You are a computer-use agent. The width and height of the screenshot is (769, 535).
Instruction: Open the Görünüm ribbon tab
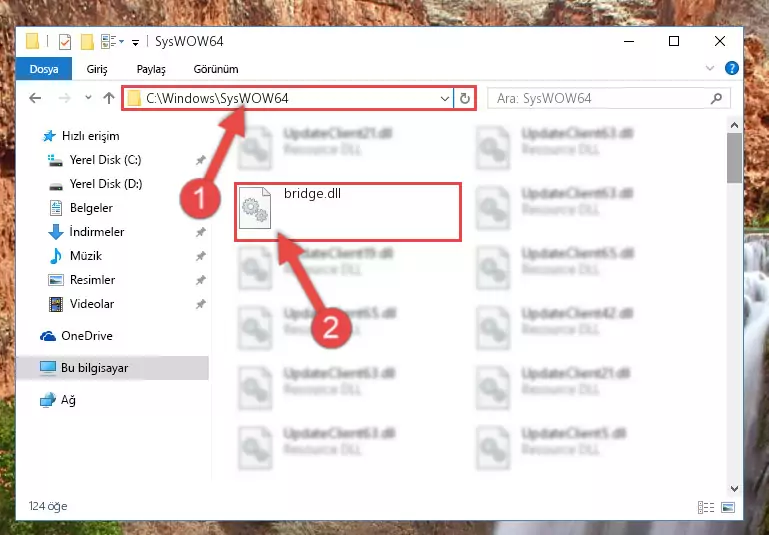pos(216,69)
